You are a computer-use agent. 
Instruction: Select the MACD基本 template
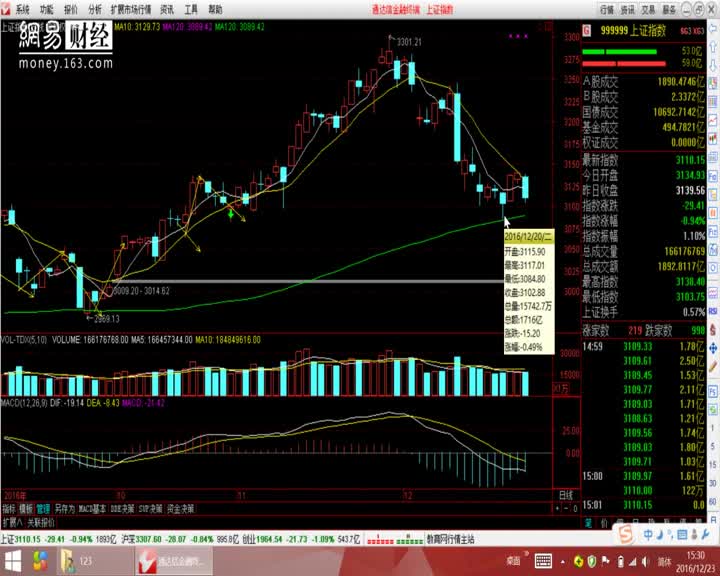pyautogui.click(x=92, y=509)
